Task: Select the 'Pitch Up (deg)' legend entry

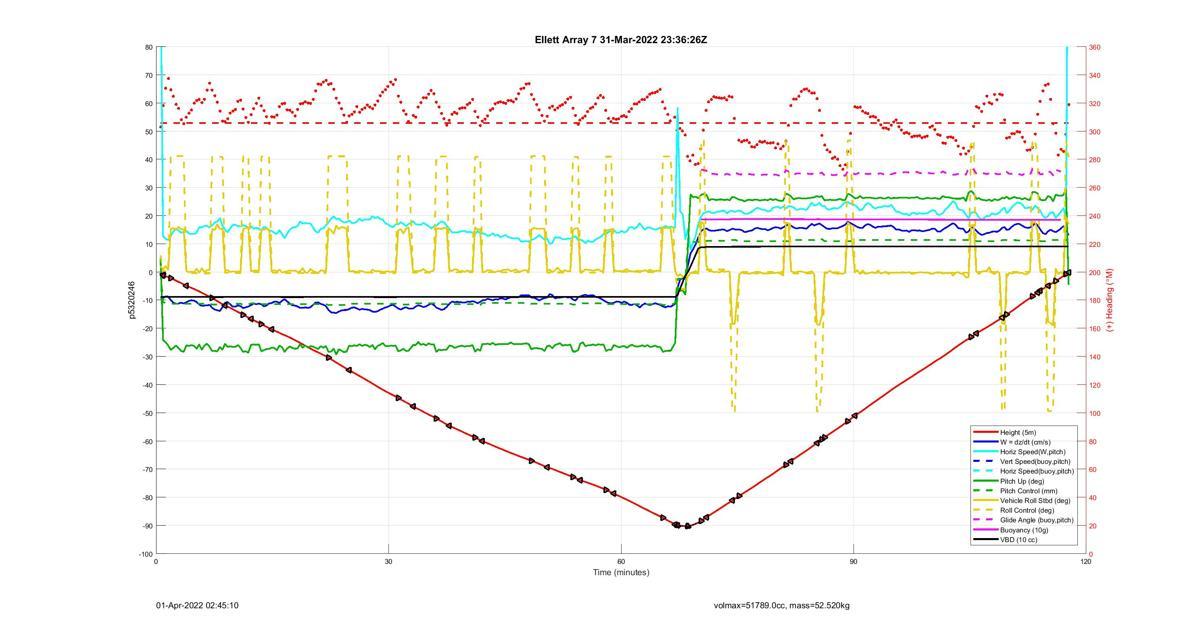Action: click(x=1024, y=481)
